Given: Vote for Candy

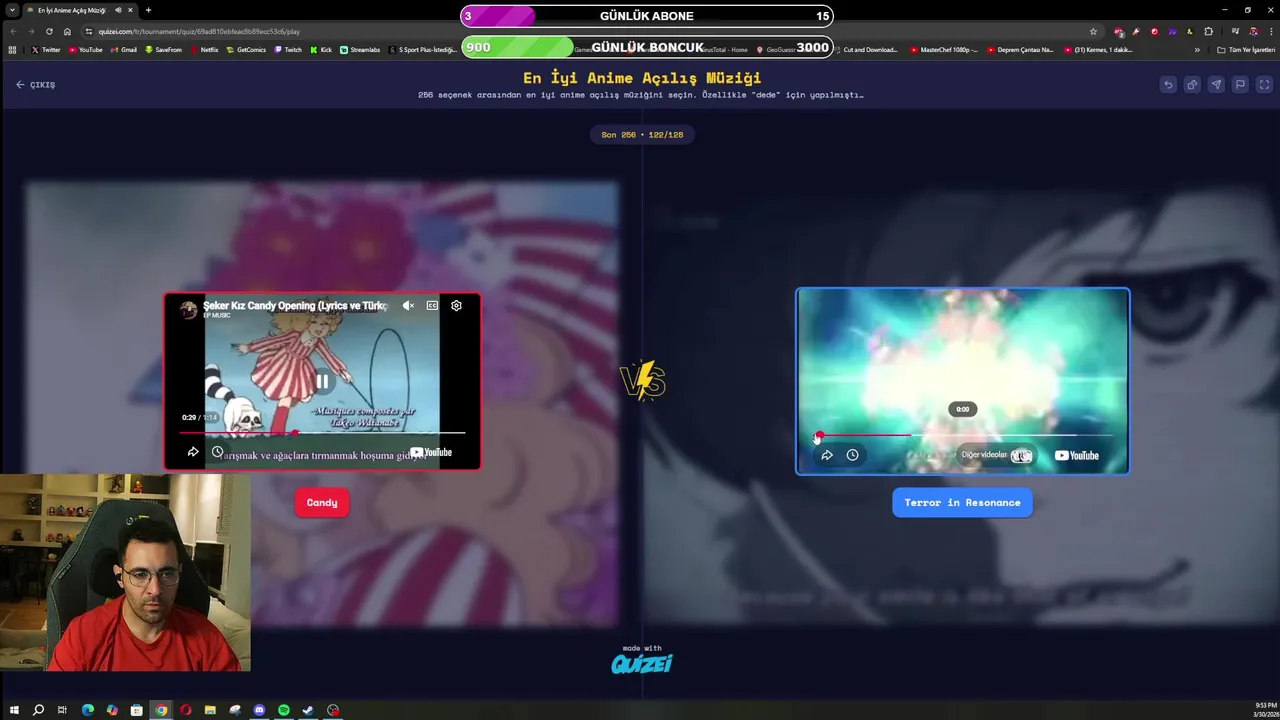Looking at the screenshot, I should click(x=322, y=502).
